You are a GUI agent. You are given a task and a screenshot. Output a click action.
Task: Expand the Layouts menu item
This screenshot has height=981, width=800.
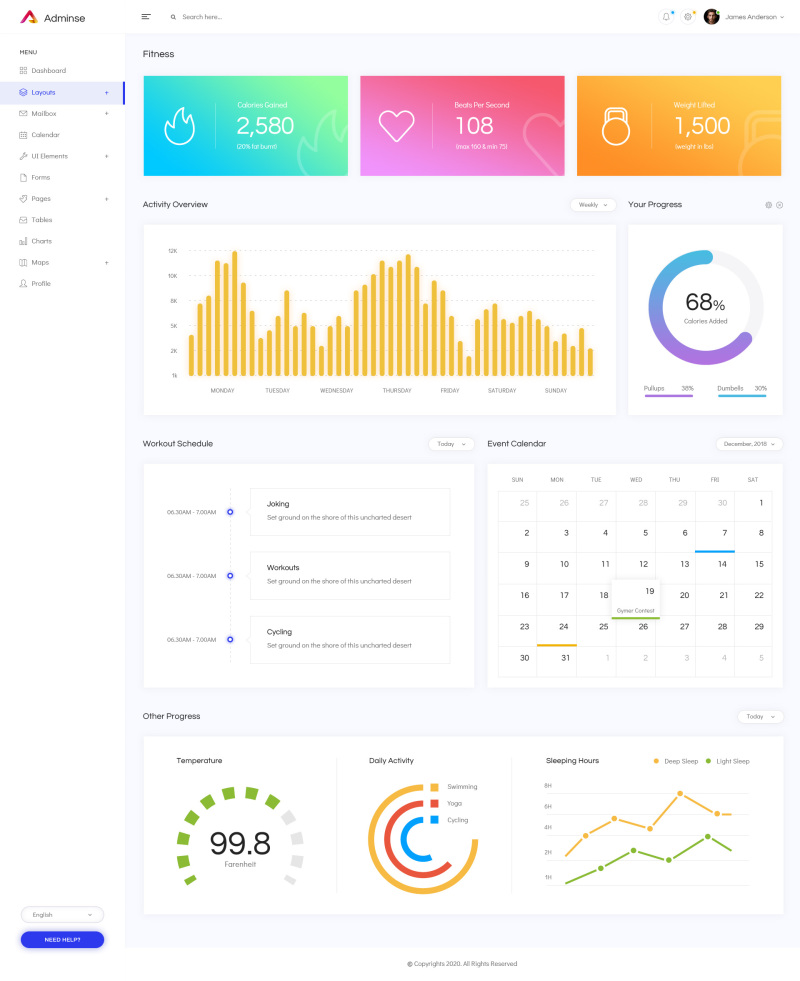[44, 92]
